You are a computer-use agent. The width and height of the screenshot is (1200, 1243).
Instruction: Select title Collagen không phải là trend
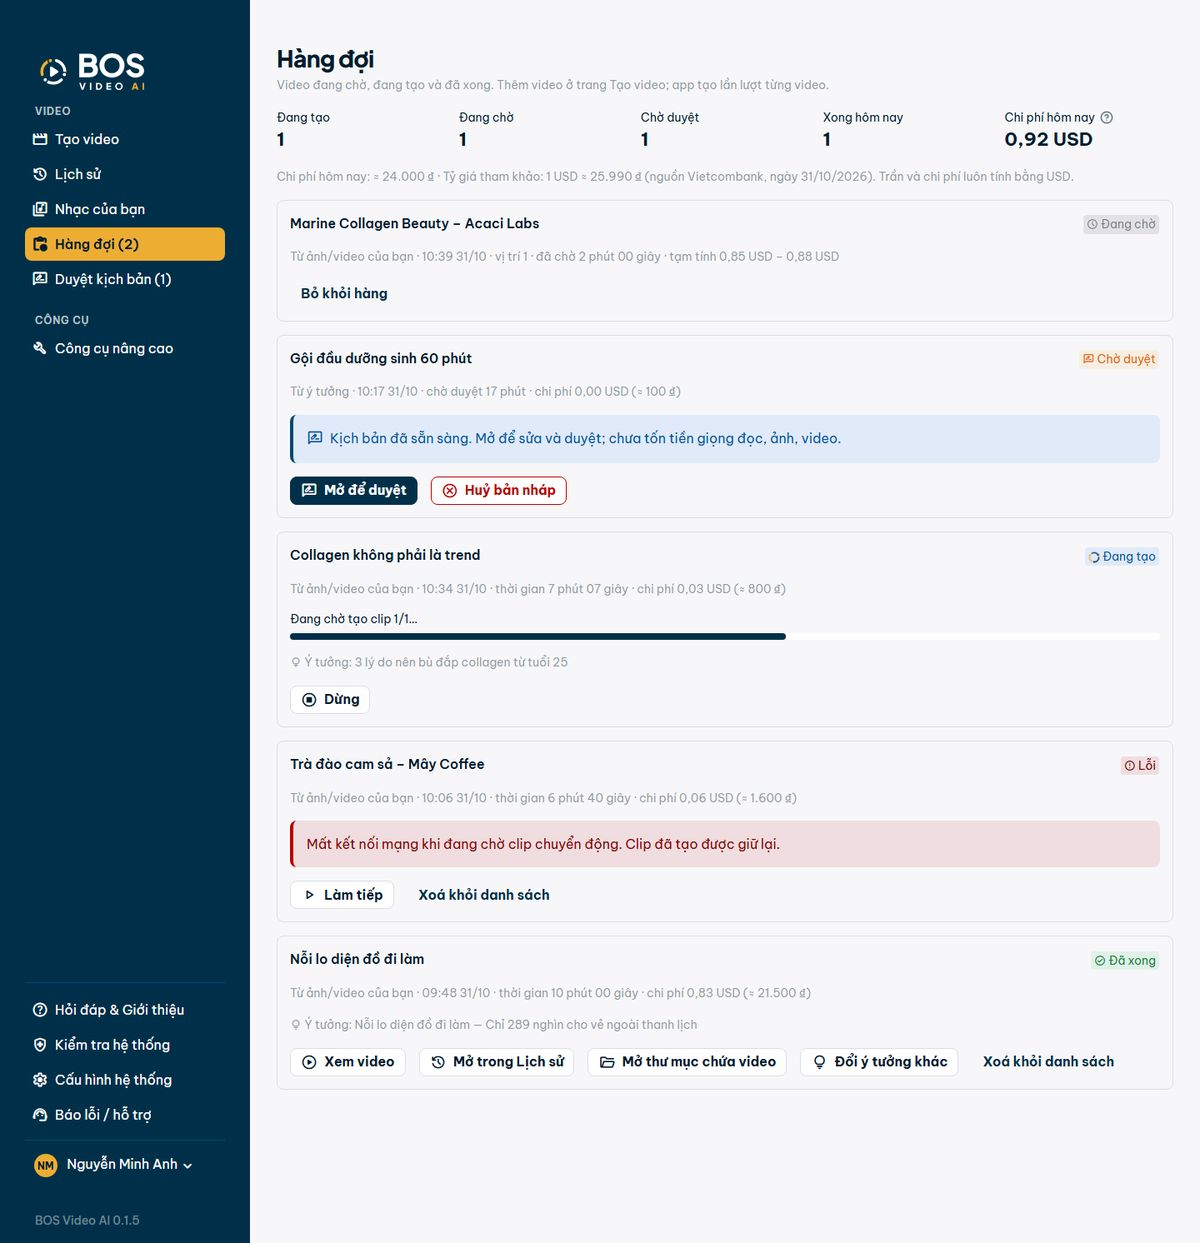(385, 555)
